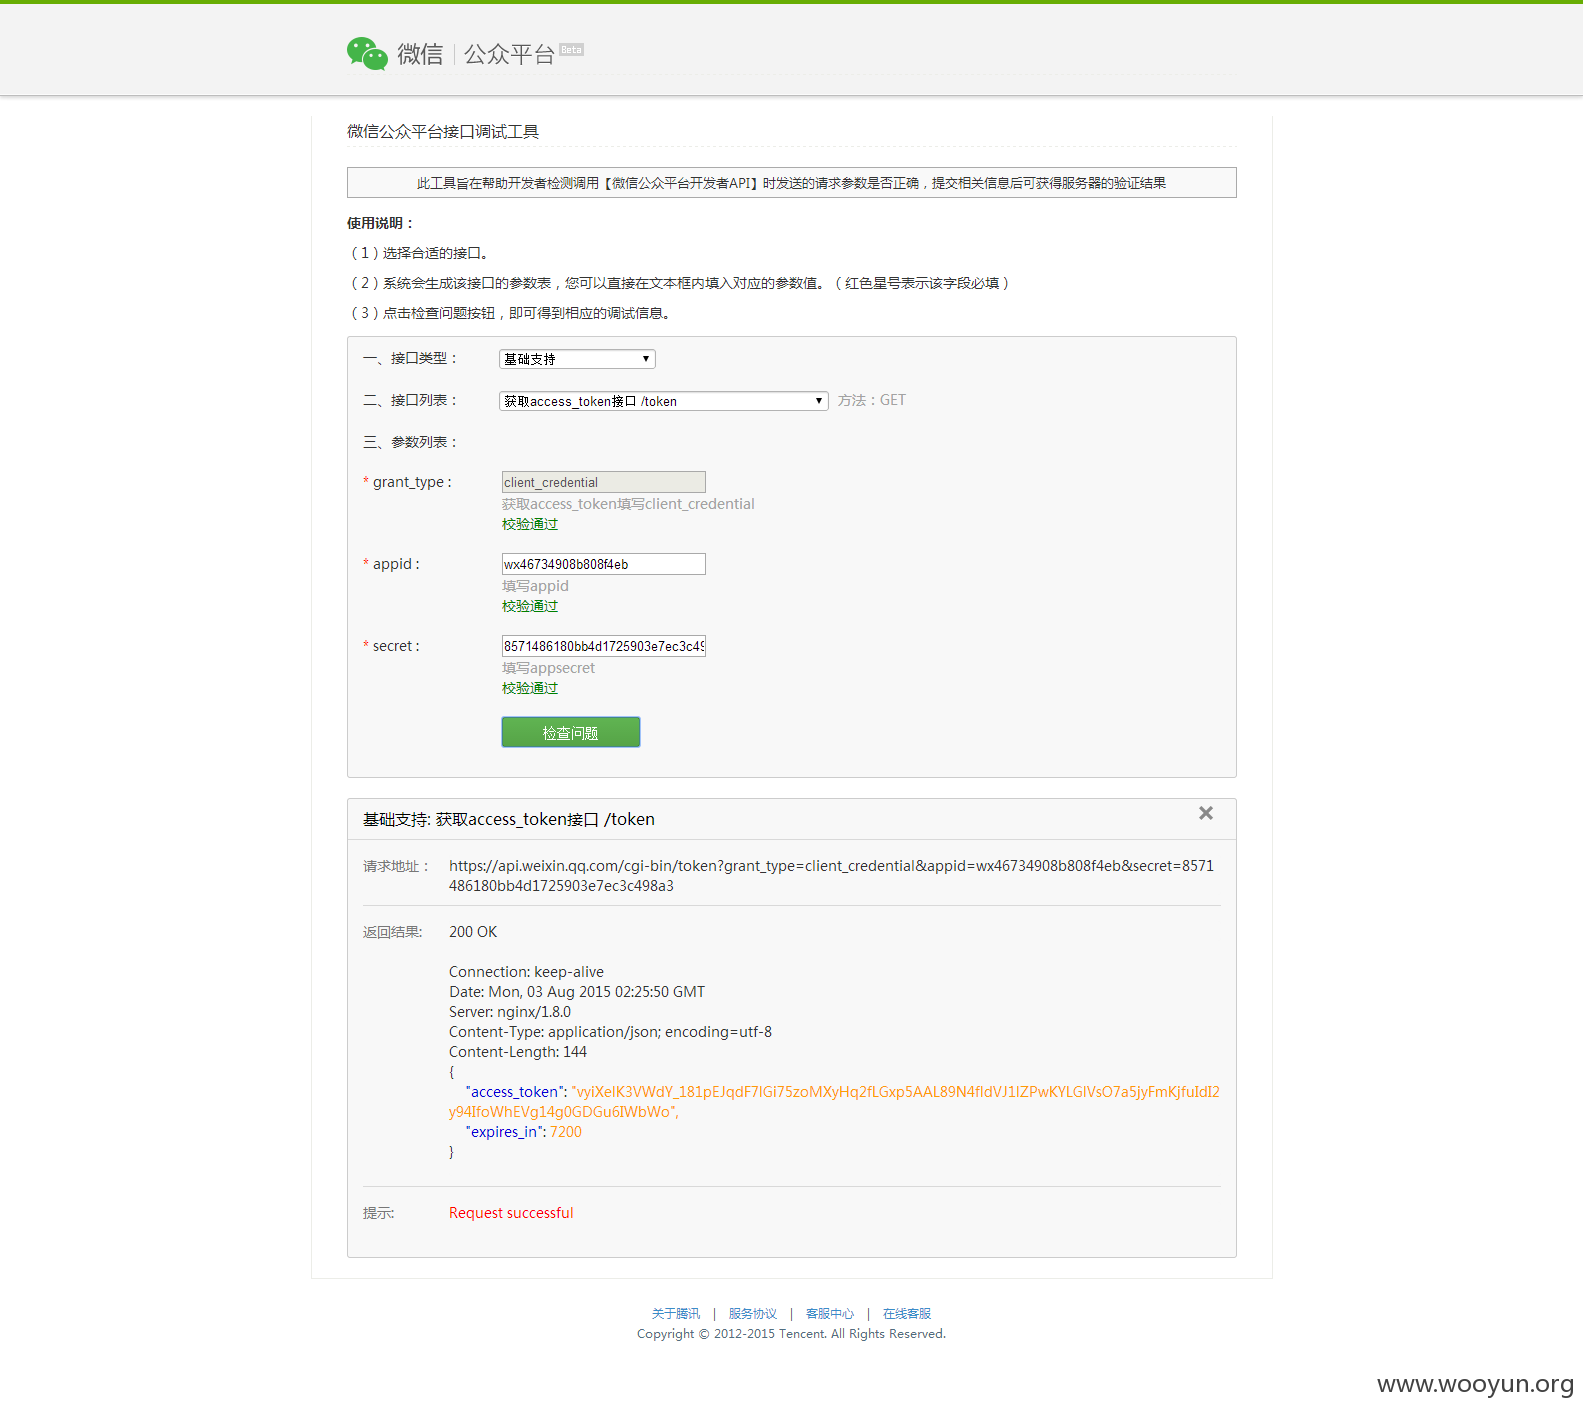
Task: Click the WeChat logo icon
Action: pos(367,53)
